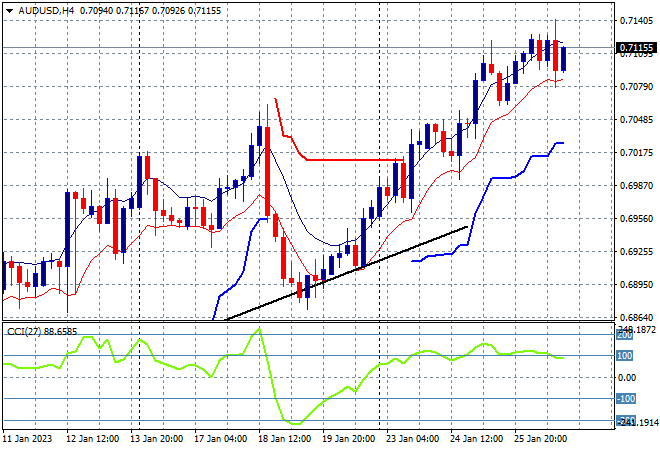Select the 0.70790 price axis label
Screen dimensions: 660x450
[636, 87]
